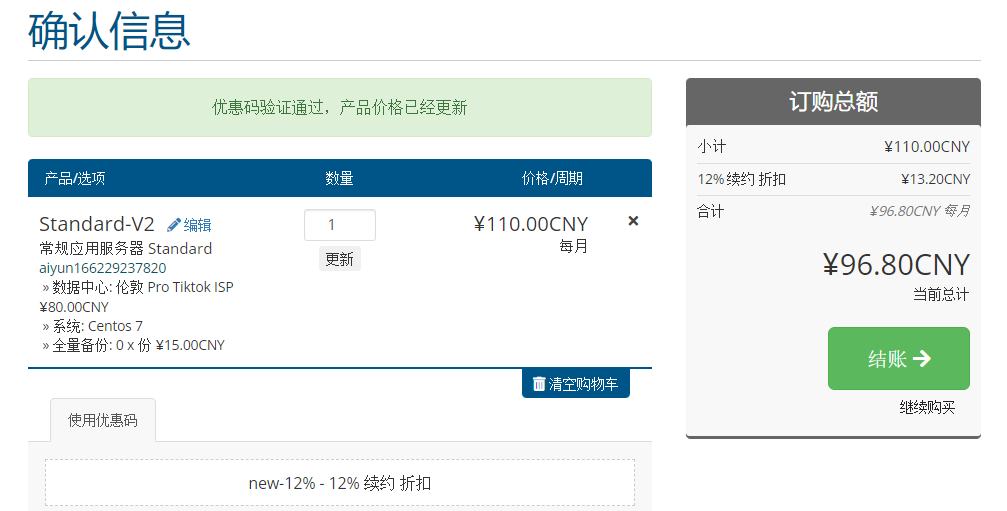Click the 数量 column header

(339, 178)
